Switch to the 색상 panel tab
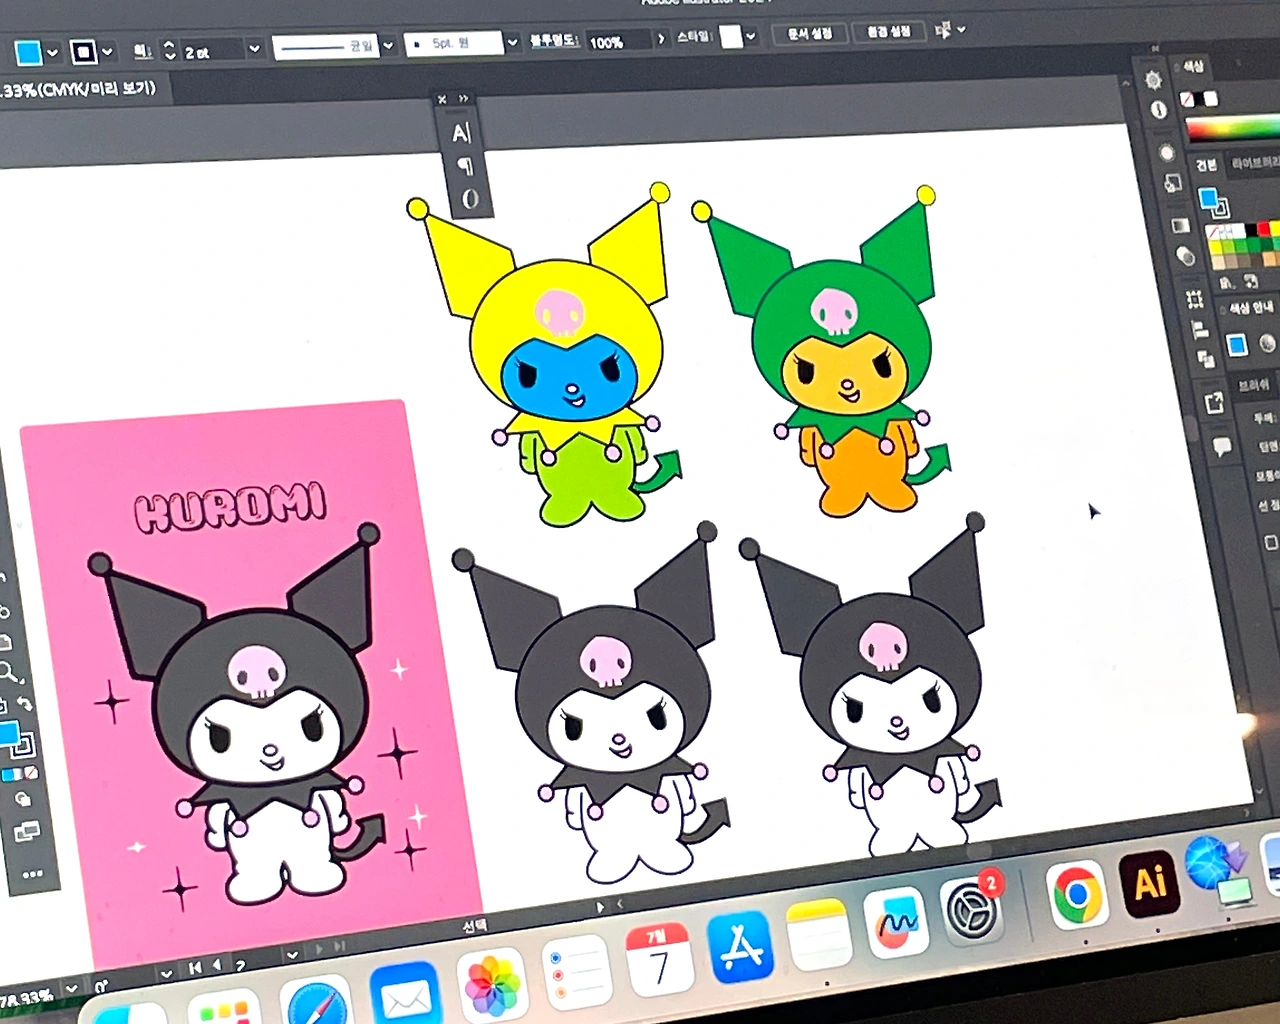 pyautogui.click(x=1194, y=68)
